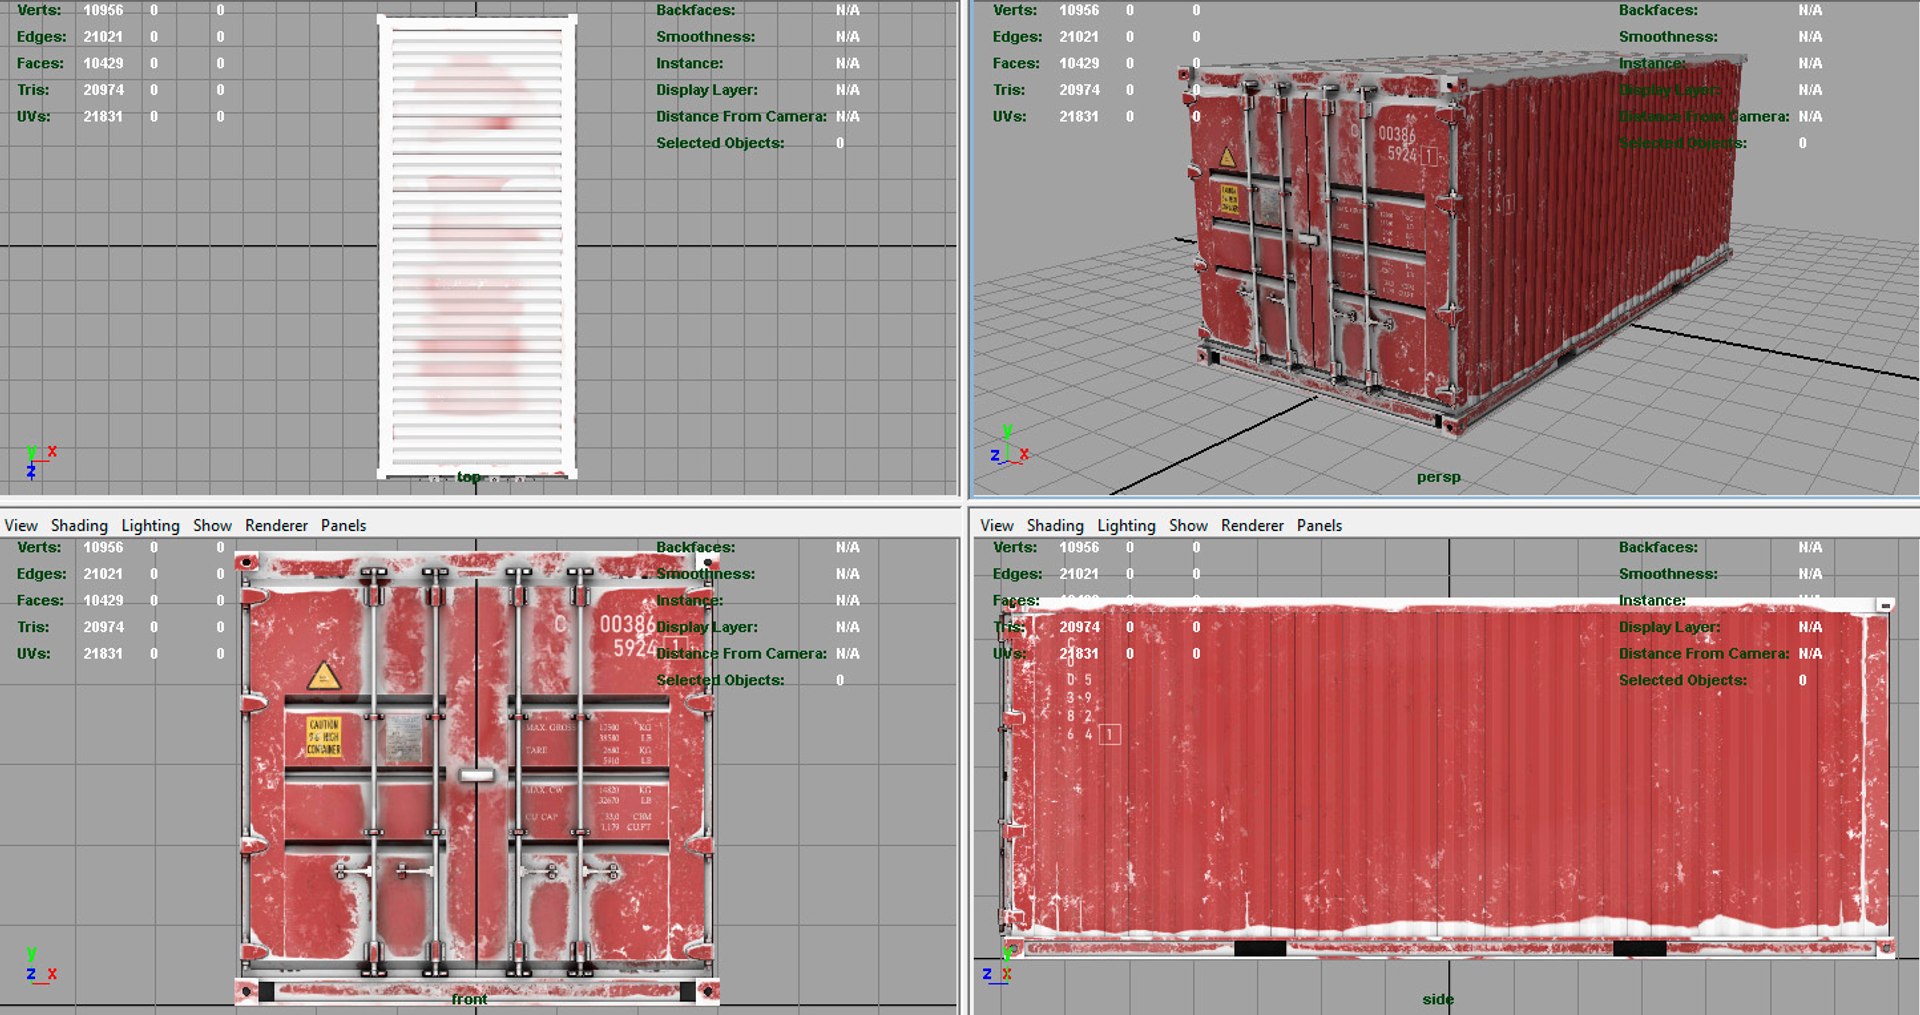Open Panels menu in front viewport panel
This screenshot has width=1920, height=1015.
pos(343,525)
